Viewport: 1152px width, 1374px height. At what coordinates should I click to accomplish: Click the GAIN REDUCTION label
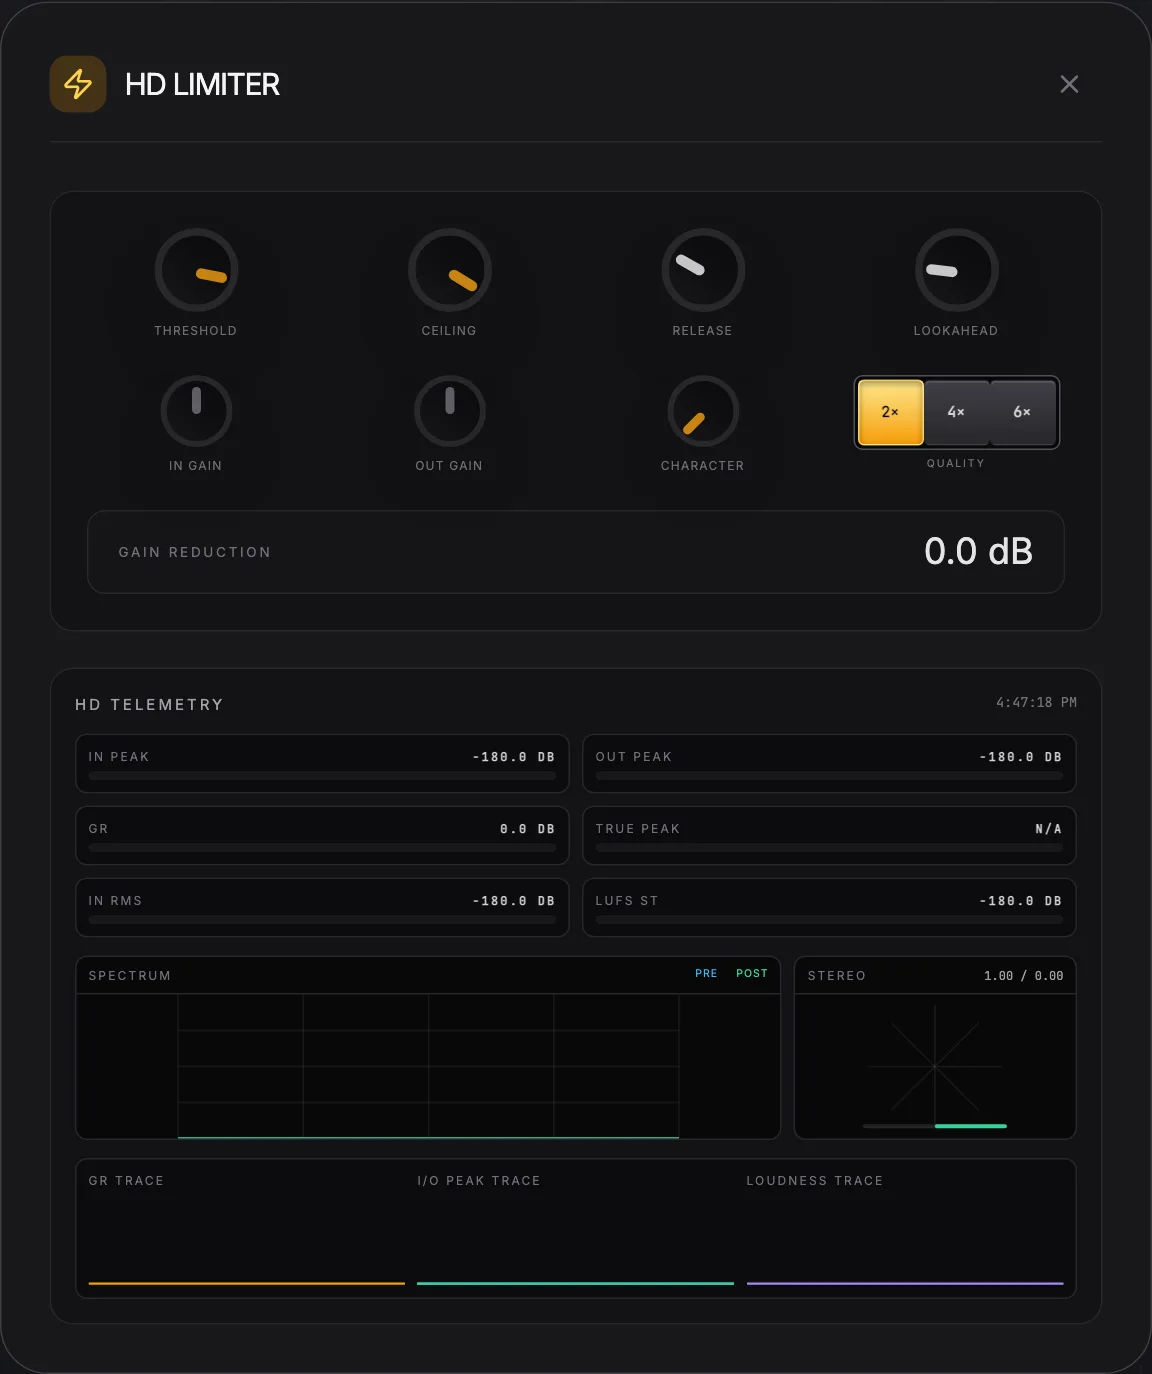coord(195,552)
